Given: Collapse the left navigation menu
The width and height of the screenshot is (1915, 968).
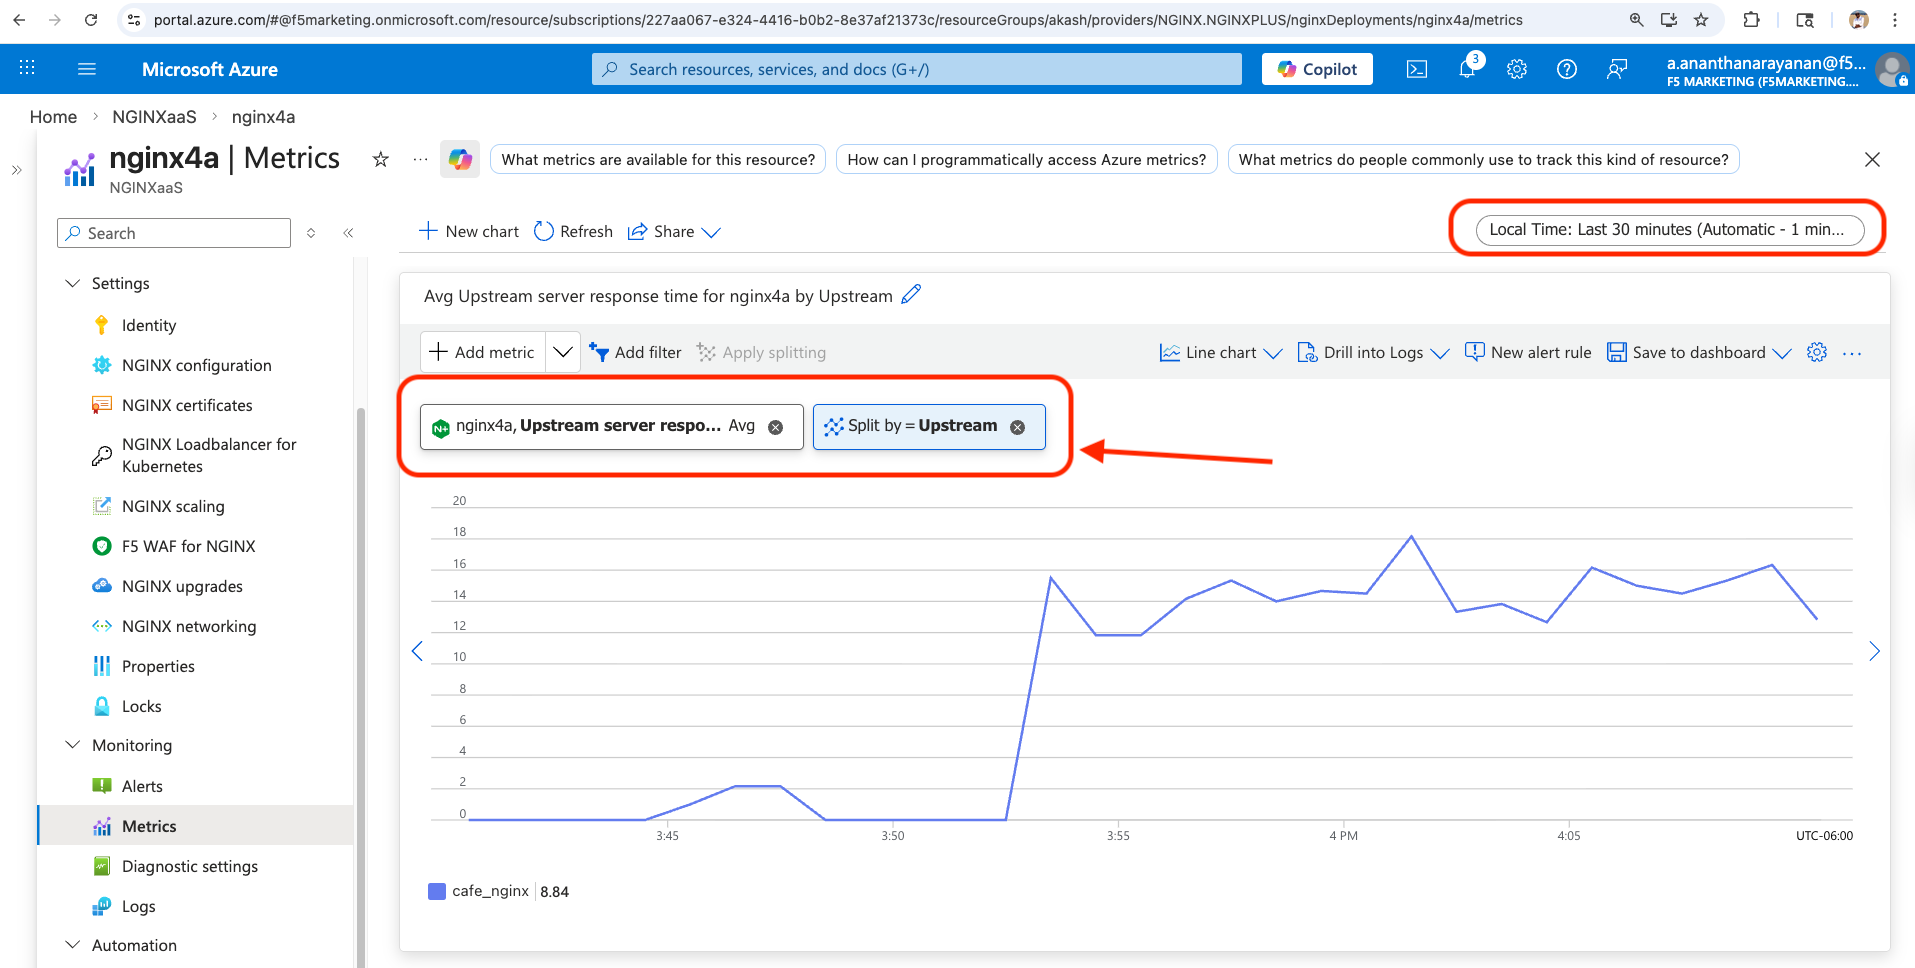Looking at the screenshot, I should pos(348,233).
